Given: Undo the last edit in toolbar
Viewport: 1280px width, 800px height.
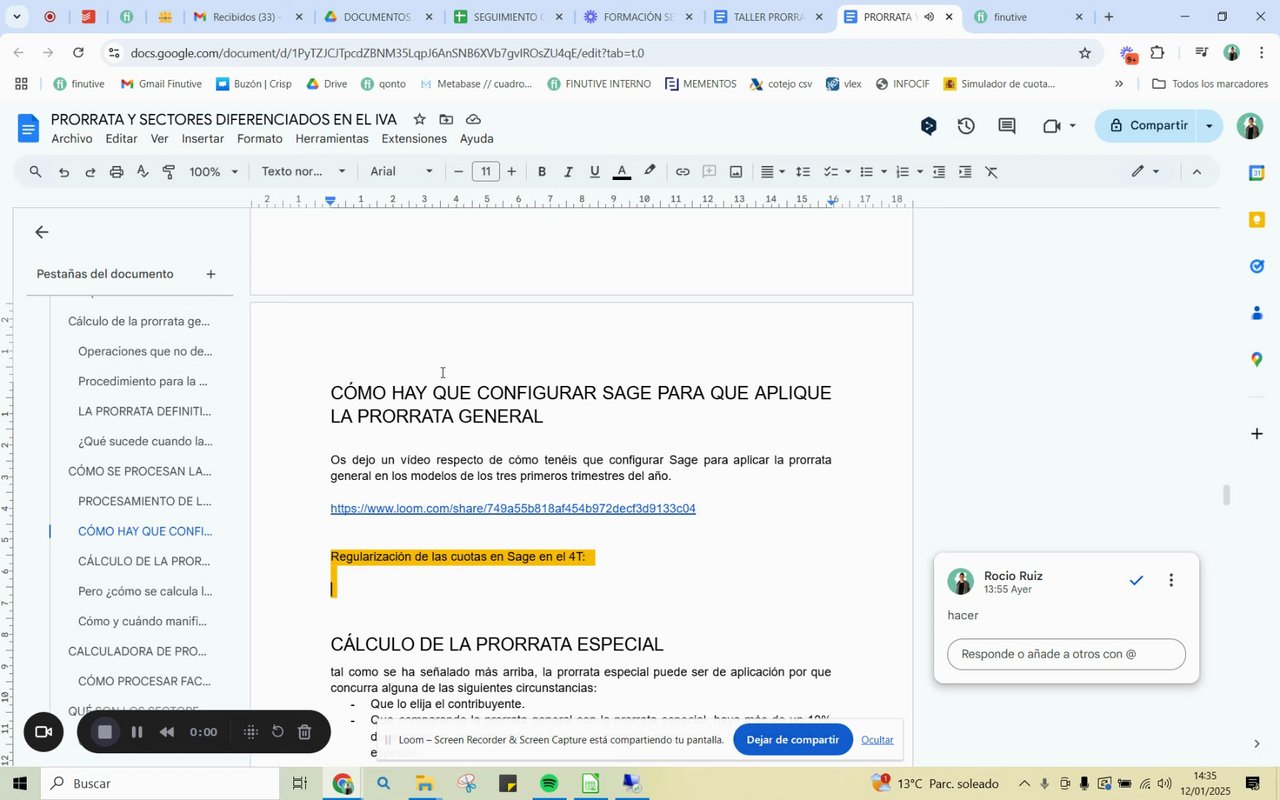Looking at the screenshot, I should [64, 172].
